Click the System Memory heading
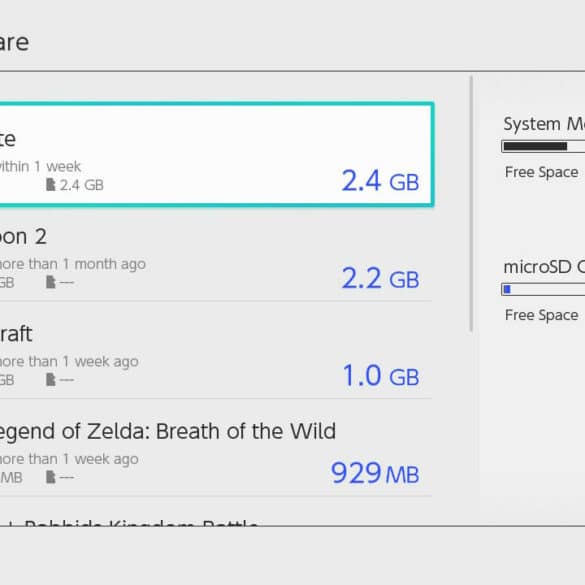Viewport: 585px width, 585px height. tap(544, 124)
